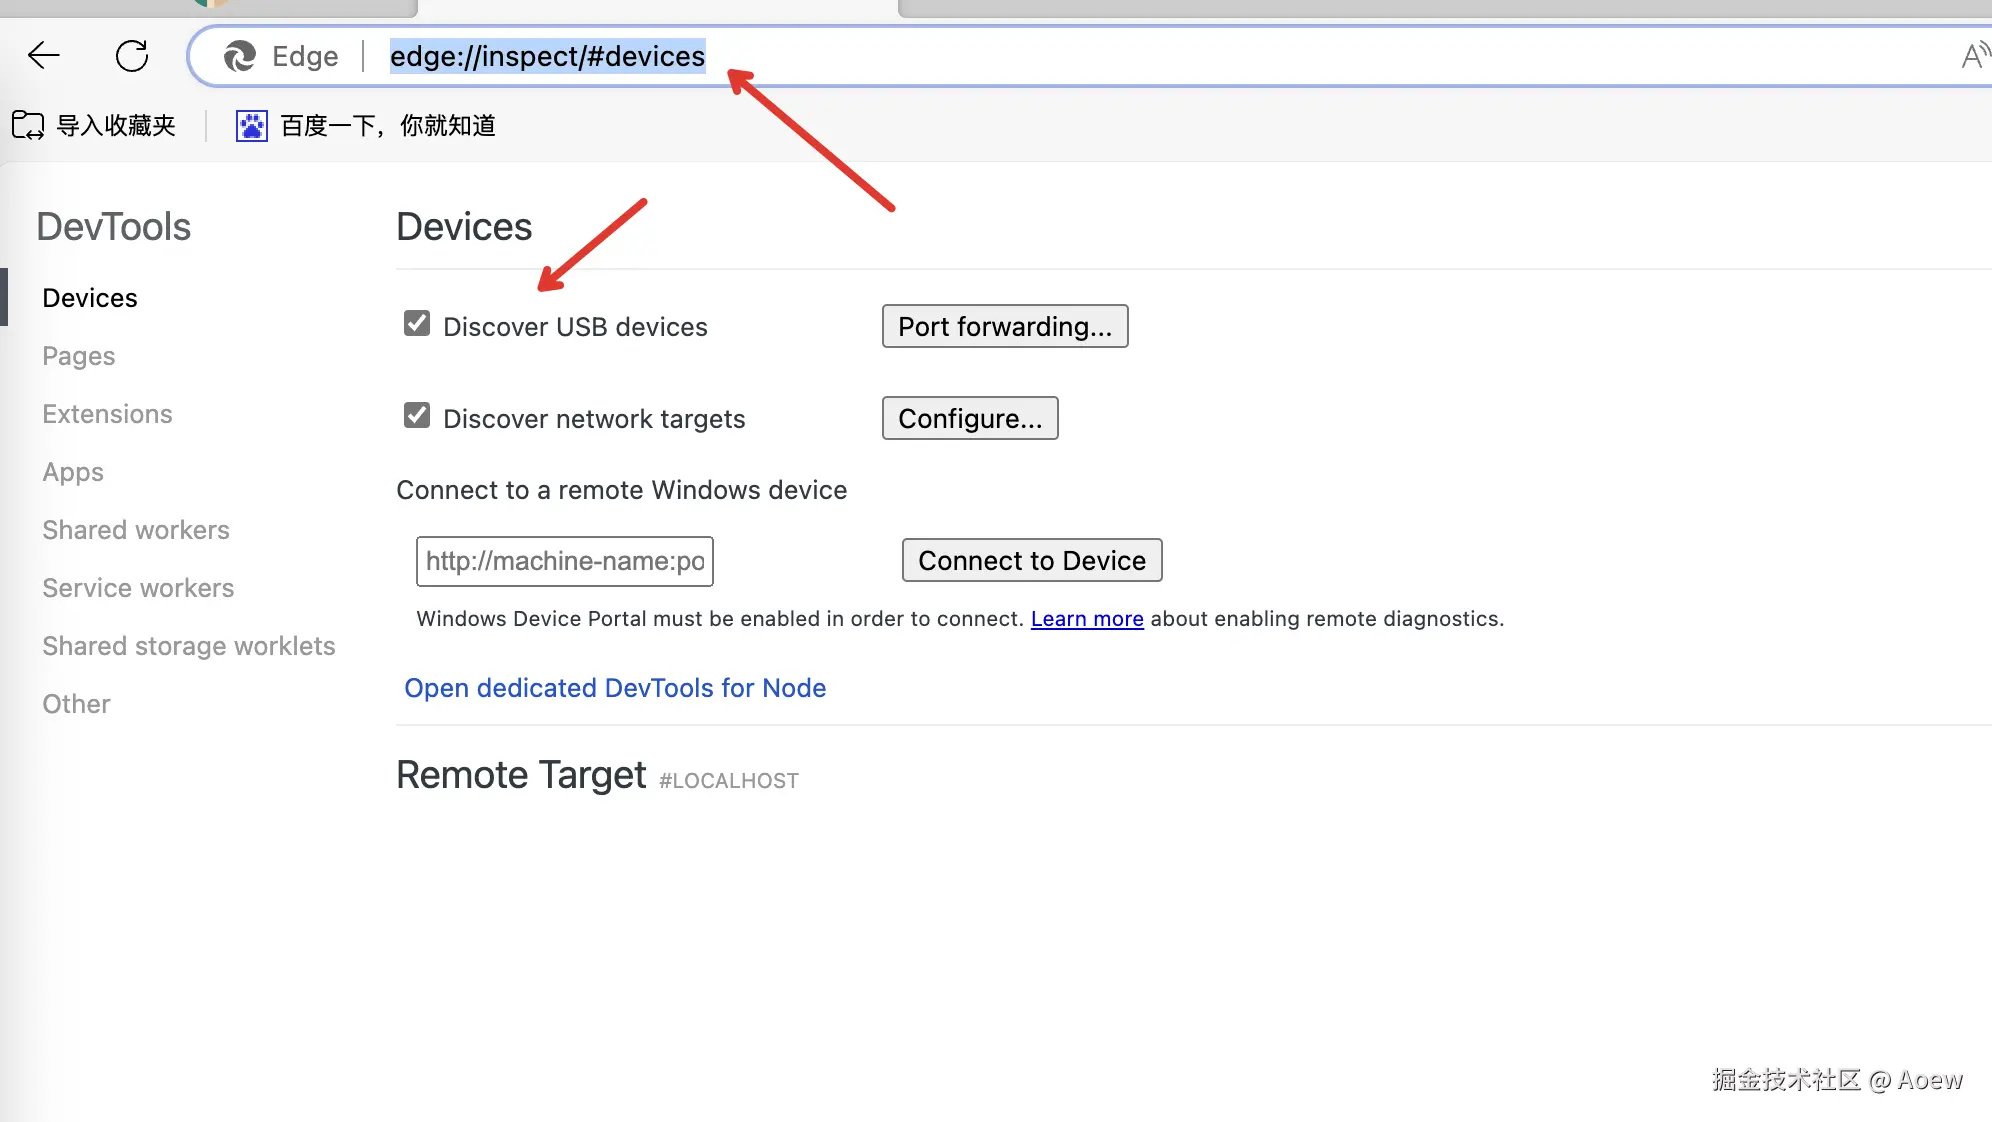
Task: Click the read aloud icon in address bar
Action: 1973,56
